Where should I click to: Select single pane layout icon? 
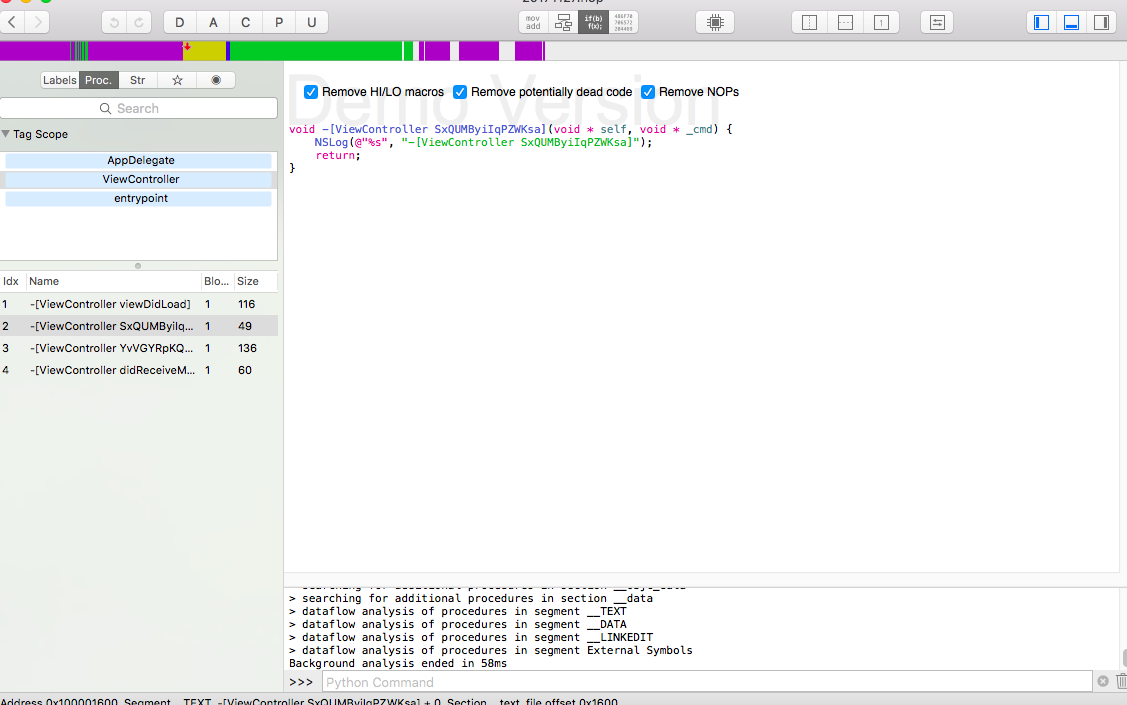coord(881,22)
